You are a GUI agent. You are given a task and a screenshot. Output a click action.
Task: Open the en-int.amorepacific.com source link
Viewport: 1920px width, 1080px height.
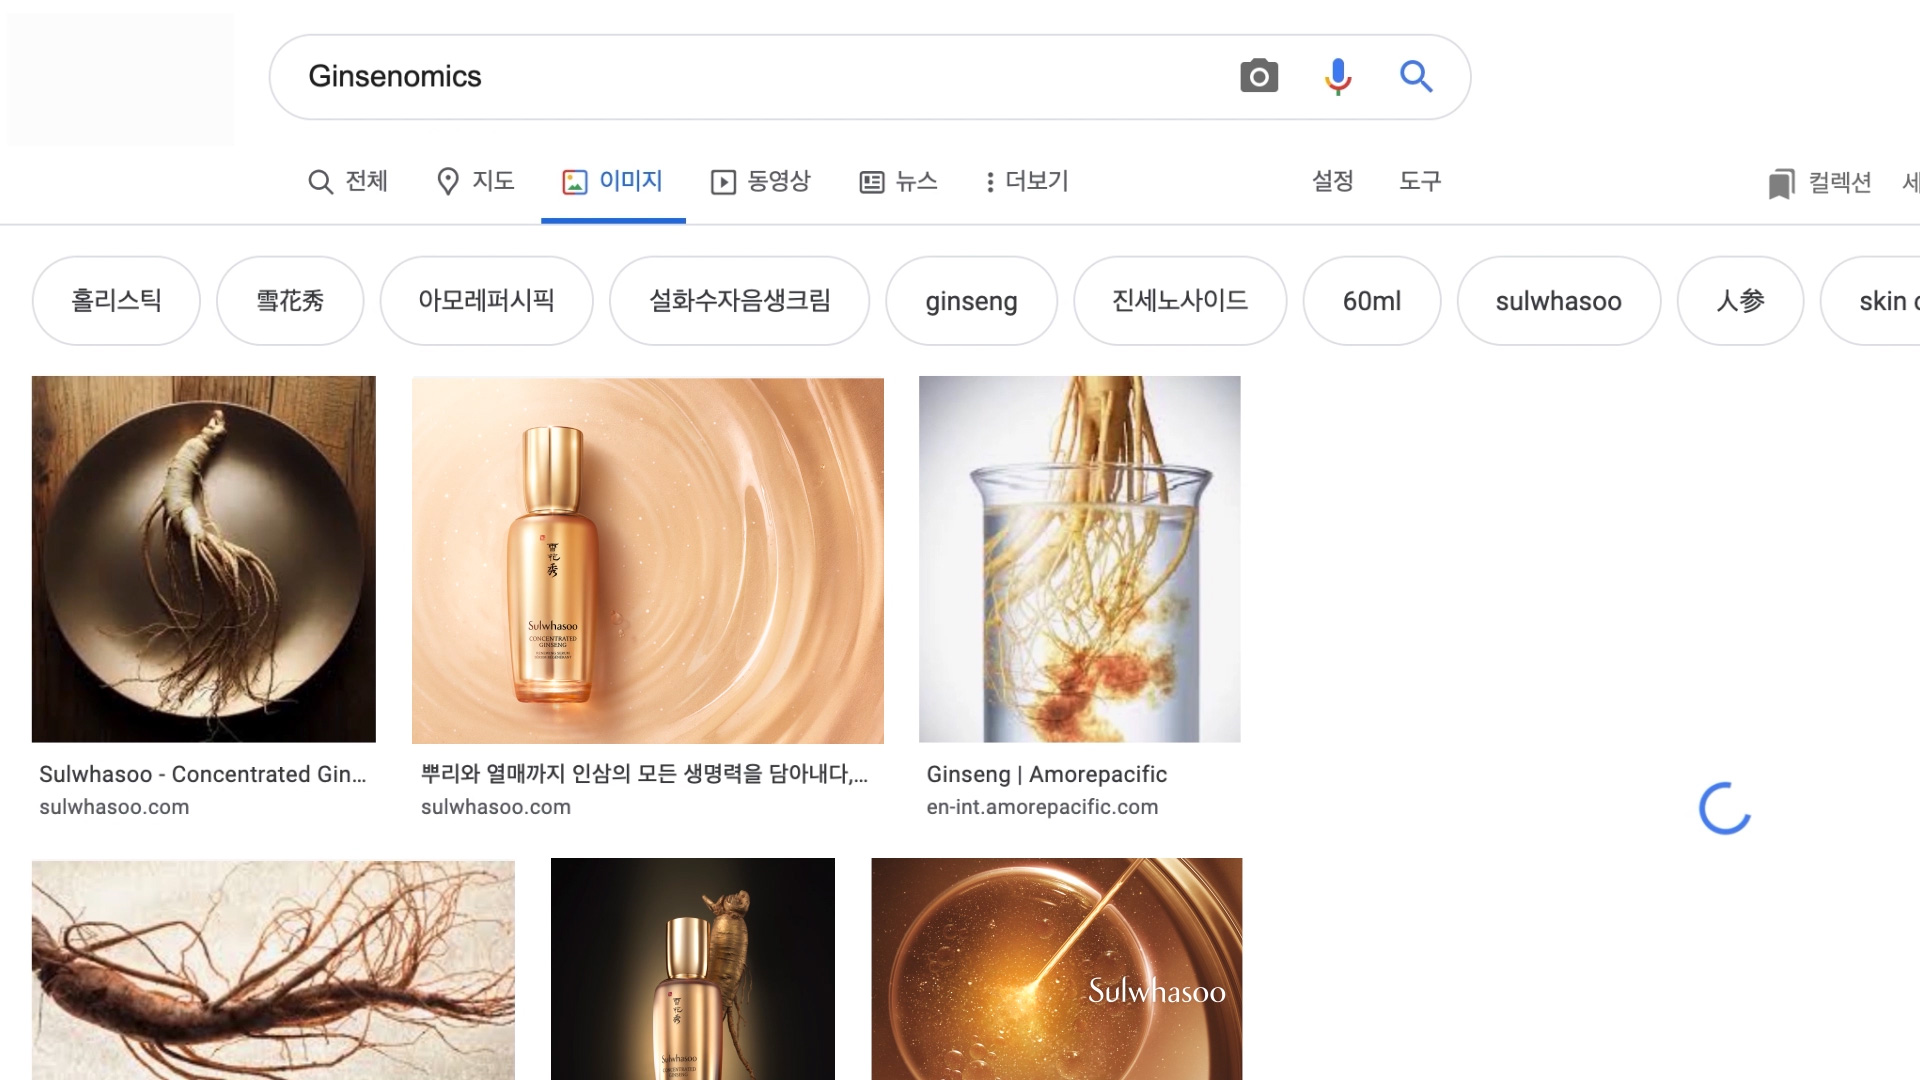coord(1042,807)
